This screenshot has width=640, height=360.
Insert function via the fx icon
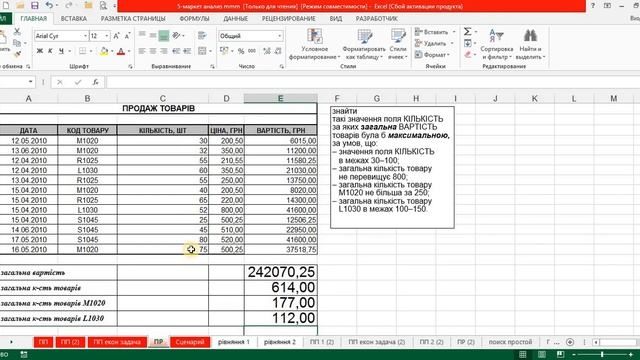(x=95, y=82)
